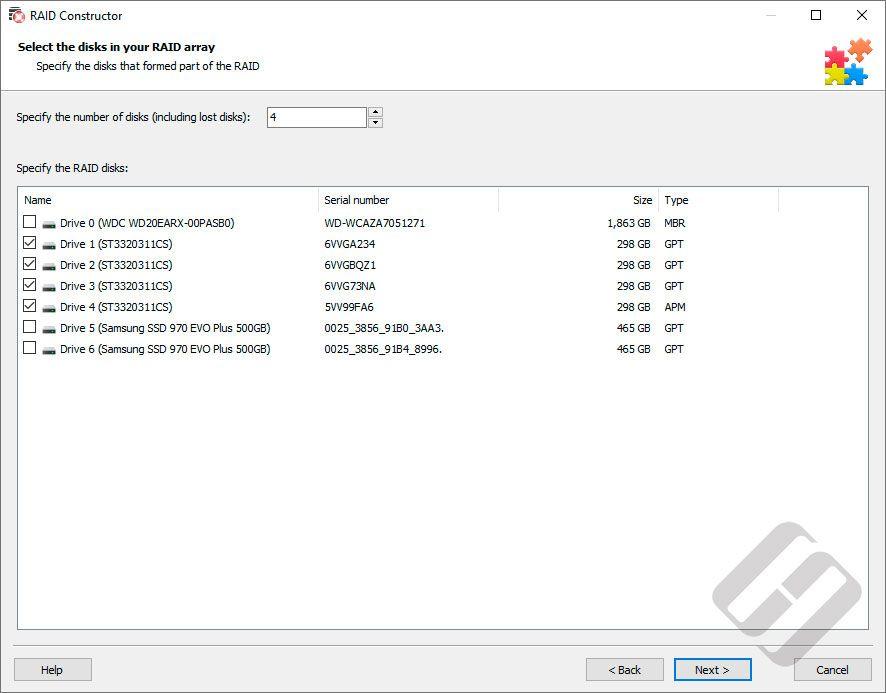
Task: Click serial number 6VVGBQZ1
Action: [350, 265]
